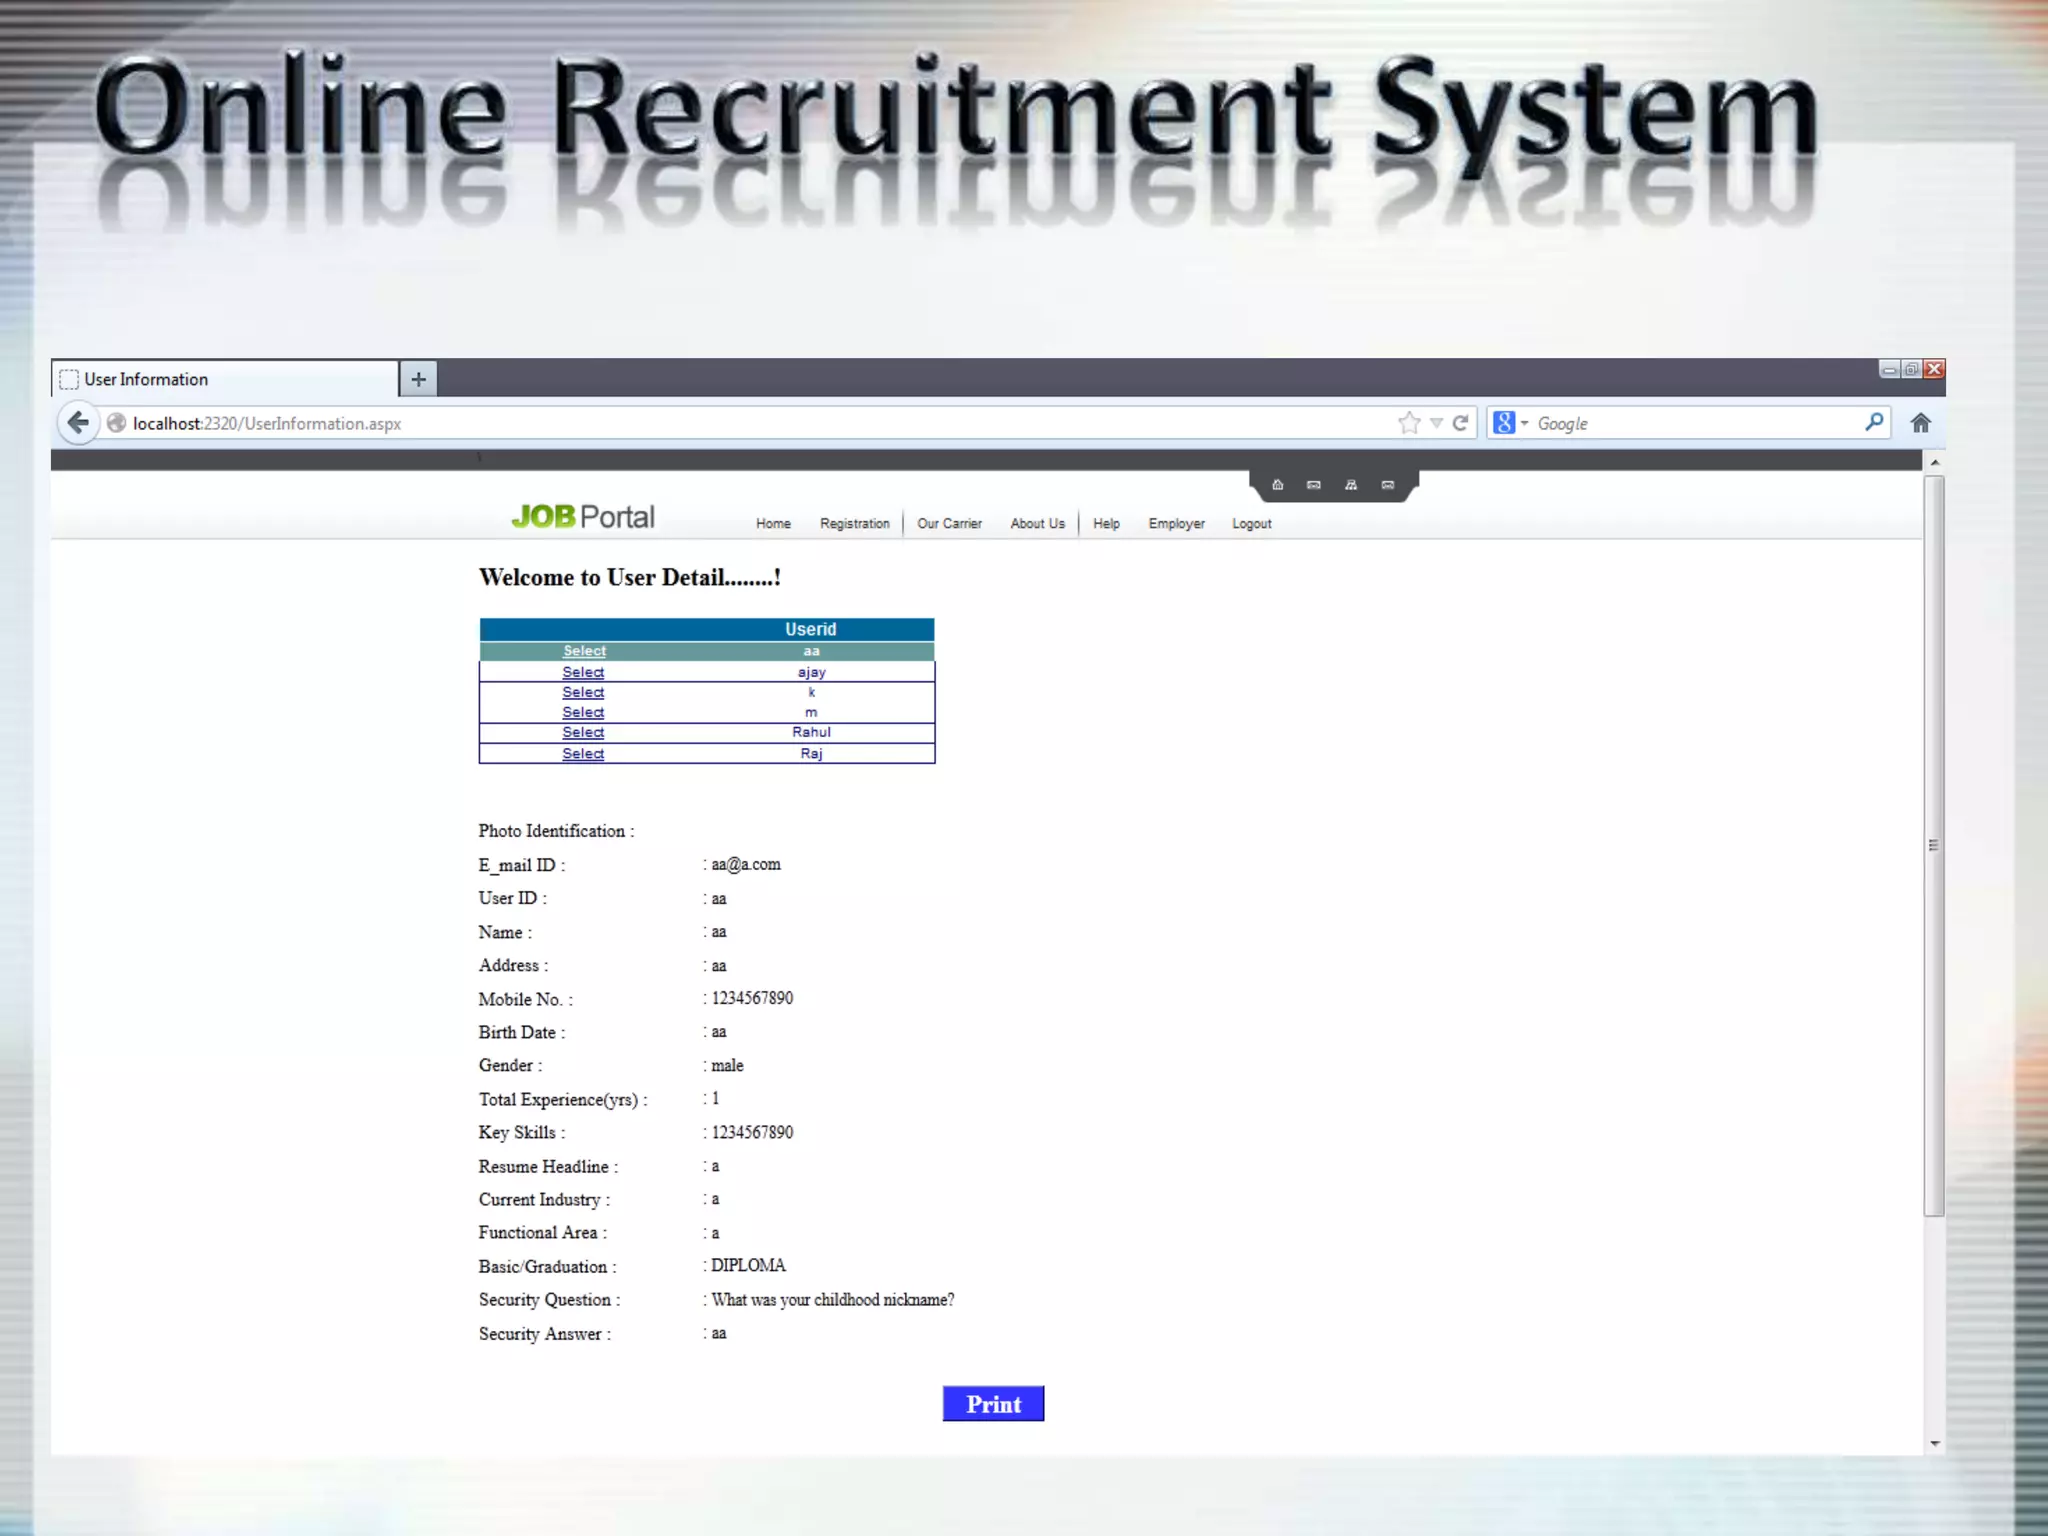Click the sitemap icon in header tab
This screenshot has width=2048, height=1536.
[1351, 485]
